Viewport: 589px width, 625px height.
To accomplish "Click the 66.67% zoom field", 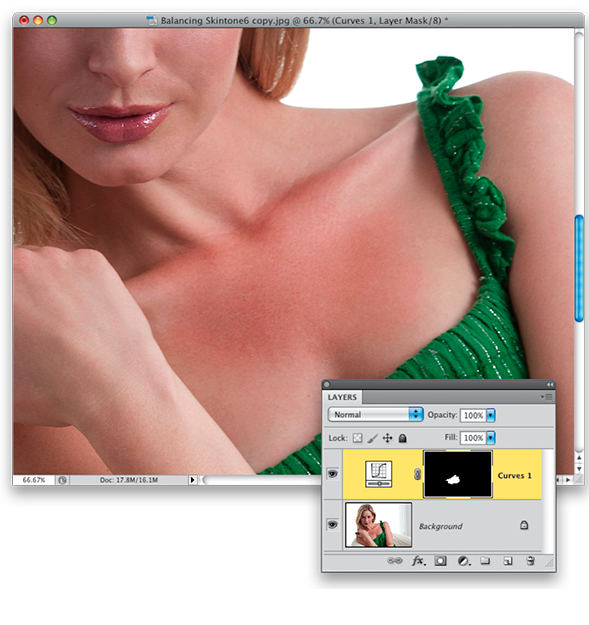I will [x=34, y=480].
